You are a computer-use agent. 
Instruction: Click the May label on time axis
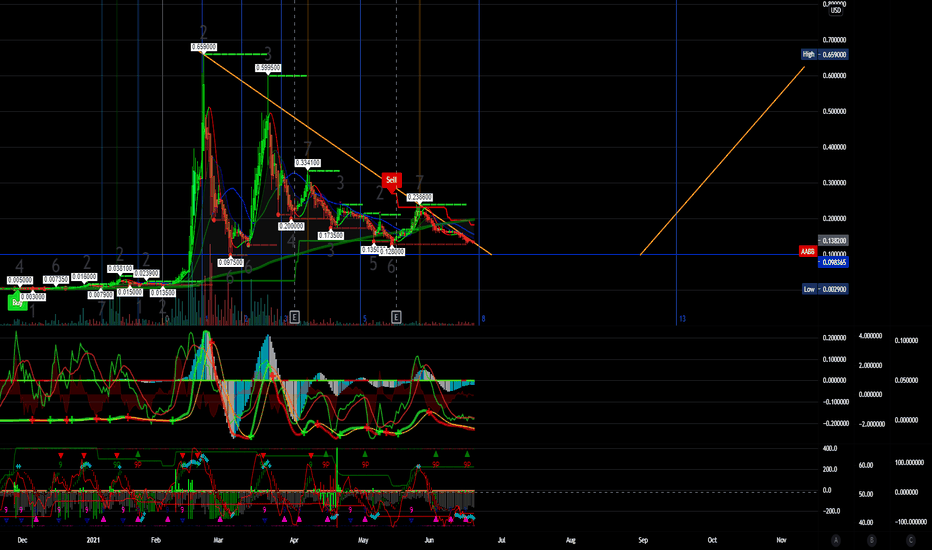363,540
